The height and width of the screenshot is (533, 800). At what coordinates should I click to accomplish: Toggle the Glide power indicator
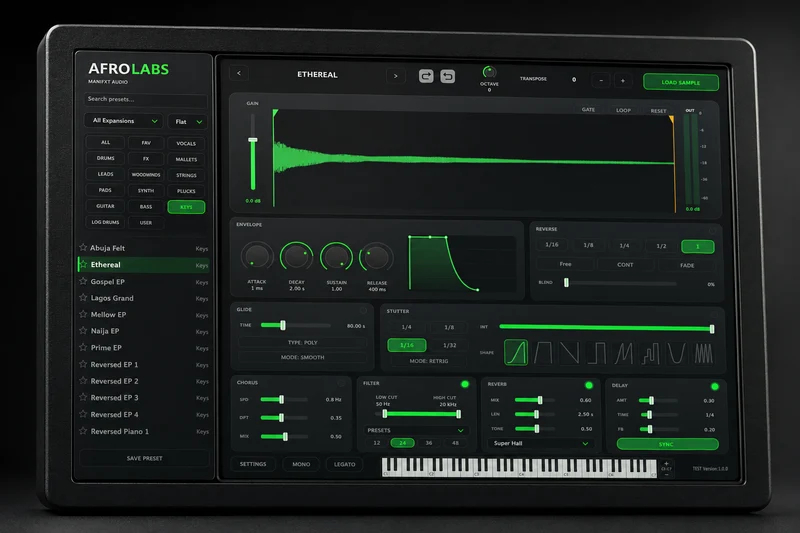tap(363, 310)
